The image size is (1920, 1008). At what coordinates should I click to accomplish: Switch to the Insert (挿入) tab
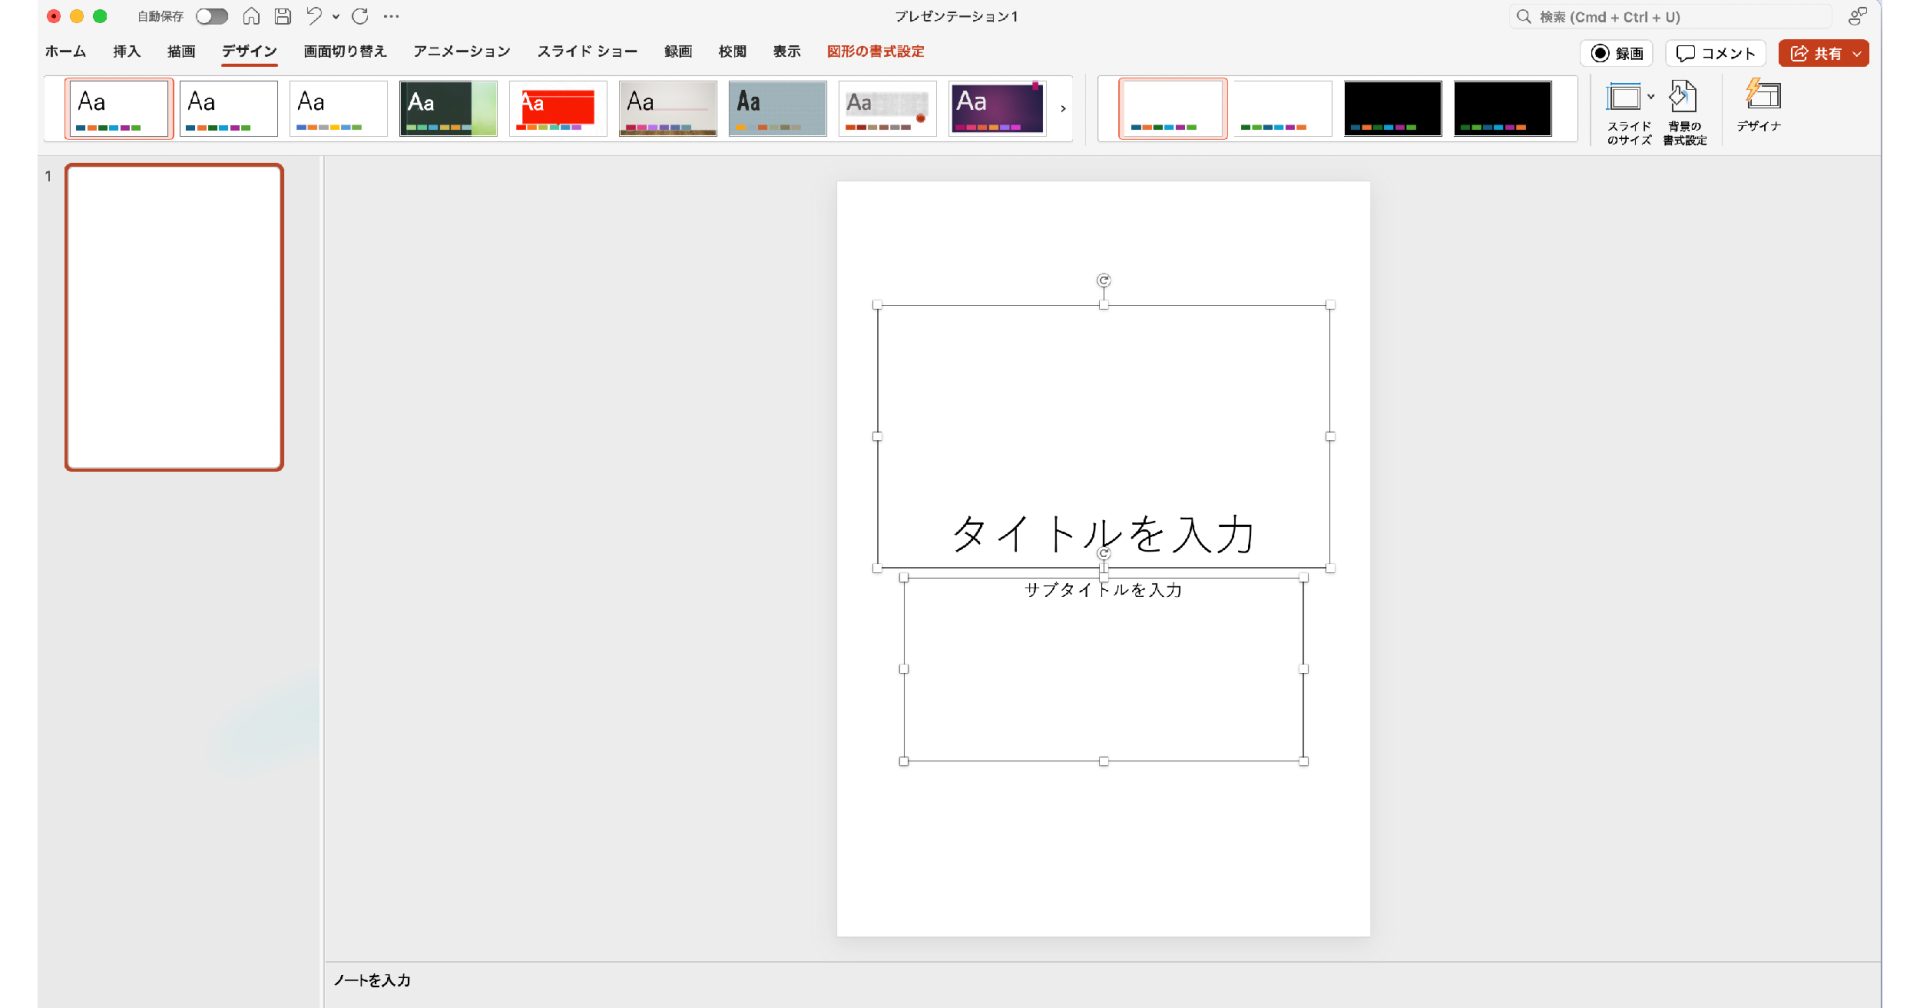click(x=126, y=51)
